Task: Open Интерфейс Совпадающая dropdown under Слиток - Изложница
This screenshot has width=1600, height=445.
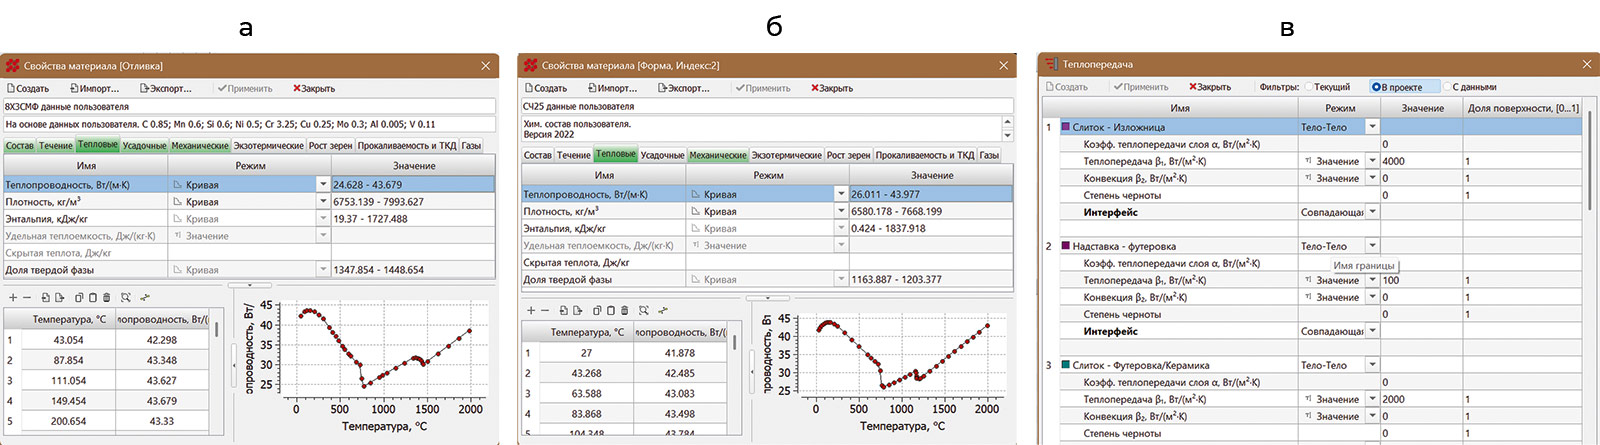Action: (x=1372, y=212)
